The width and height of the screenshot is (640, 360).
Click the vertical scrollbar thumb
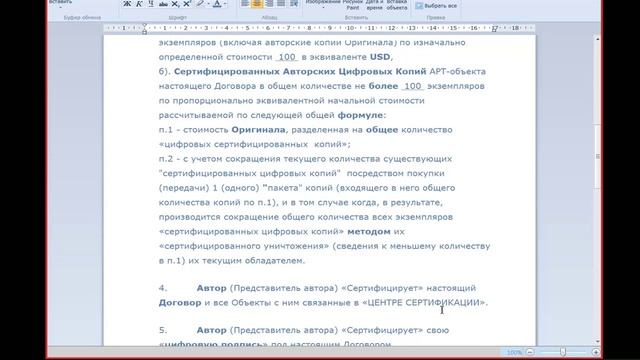click(598, 156)
